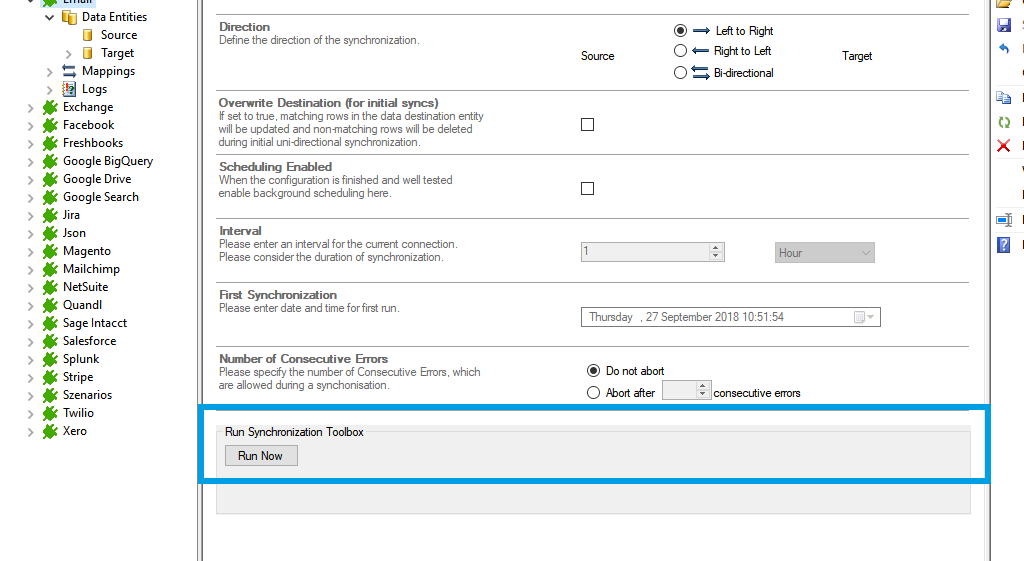Select the Google Drive connection

[97, 179]
